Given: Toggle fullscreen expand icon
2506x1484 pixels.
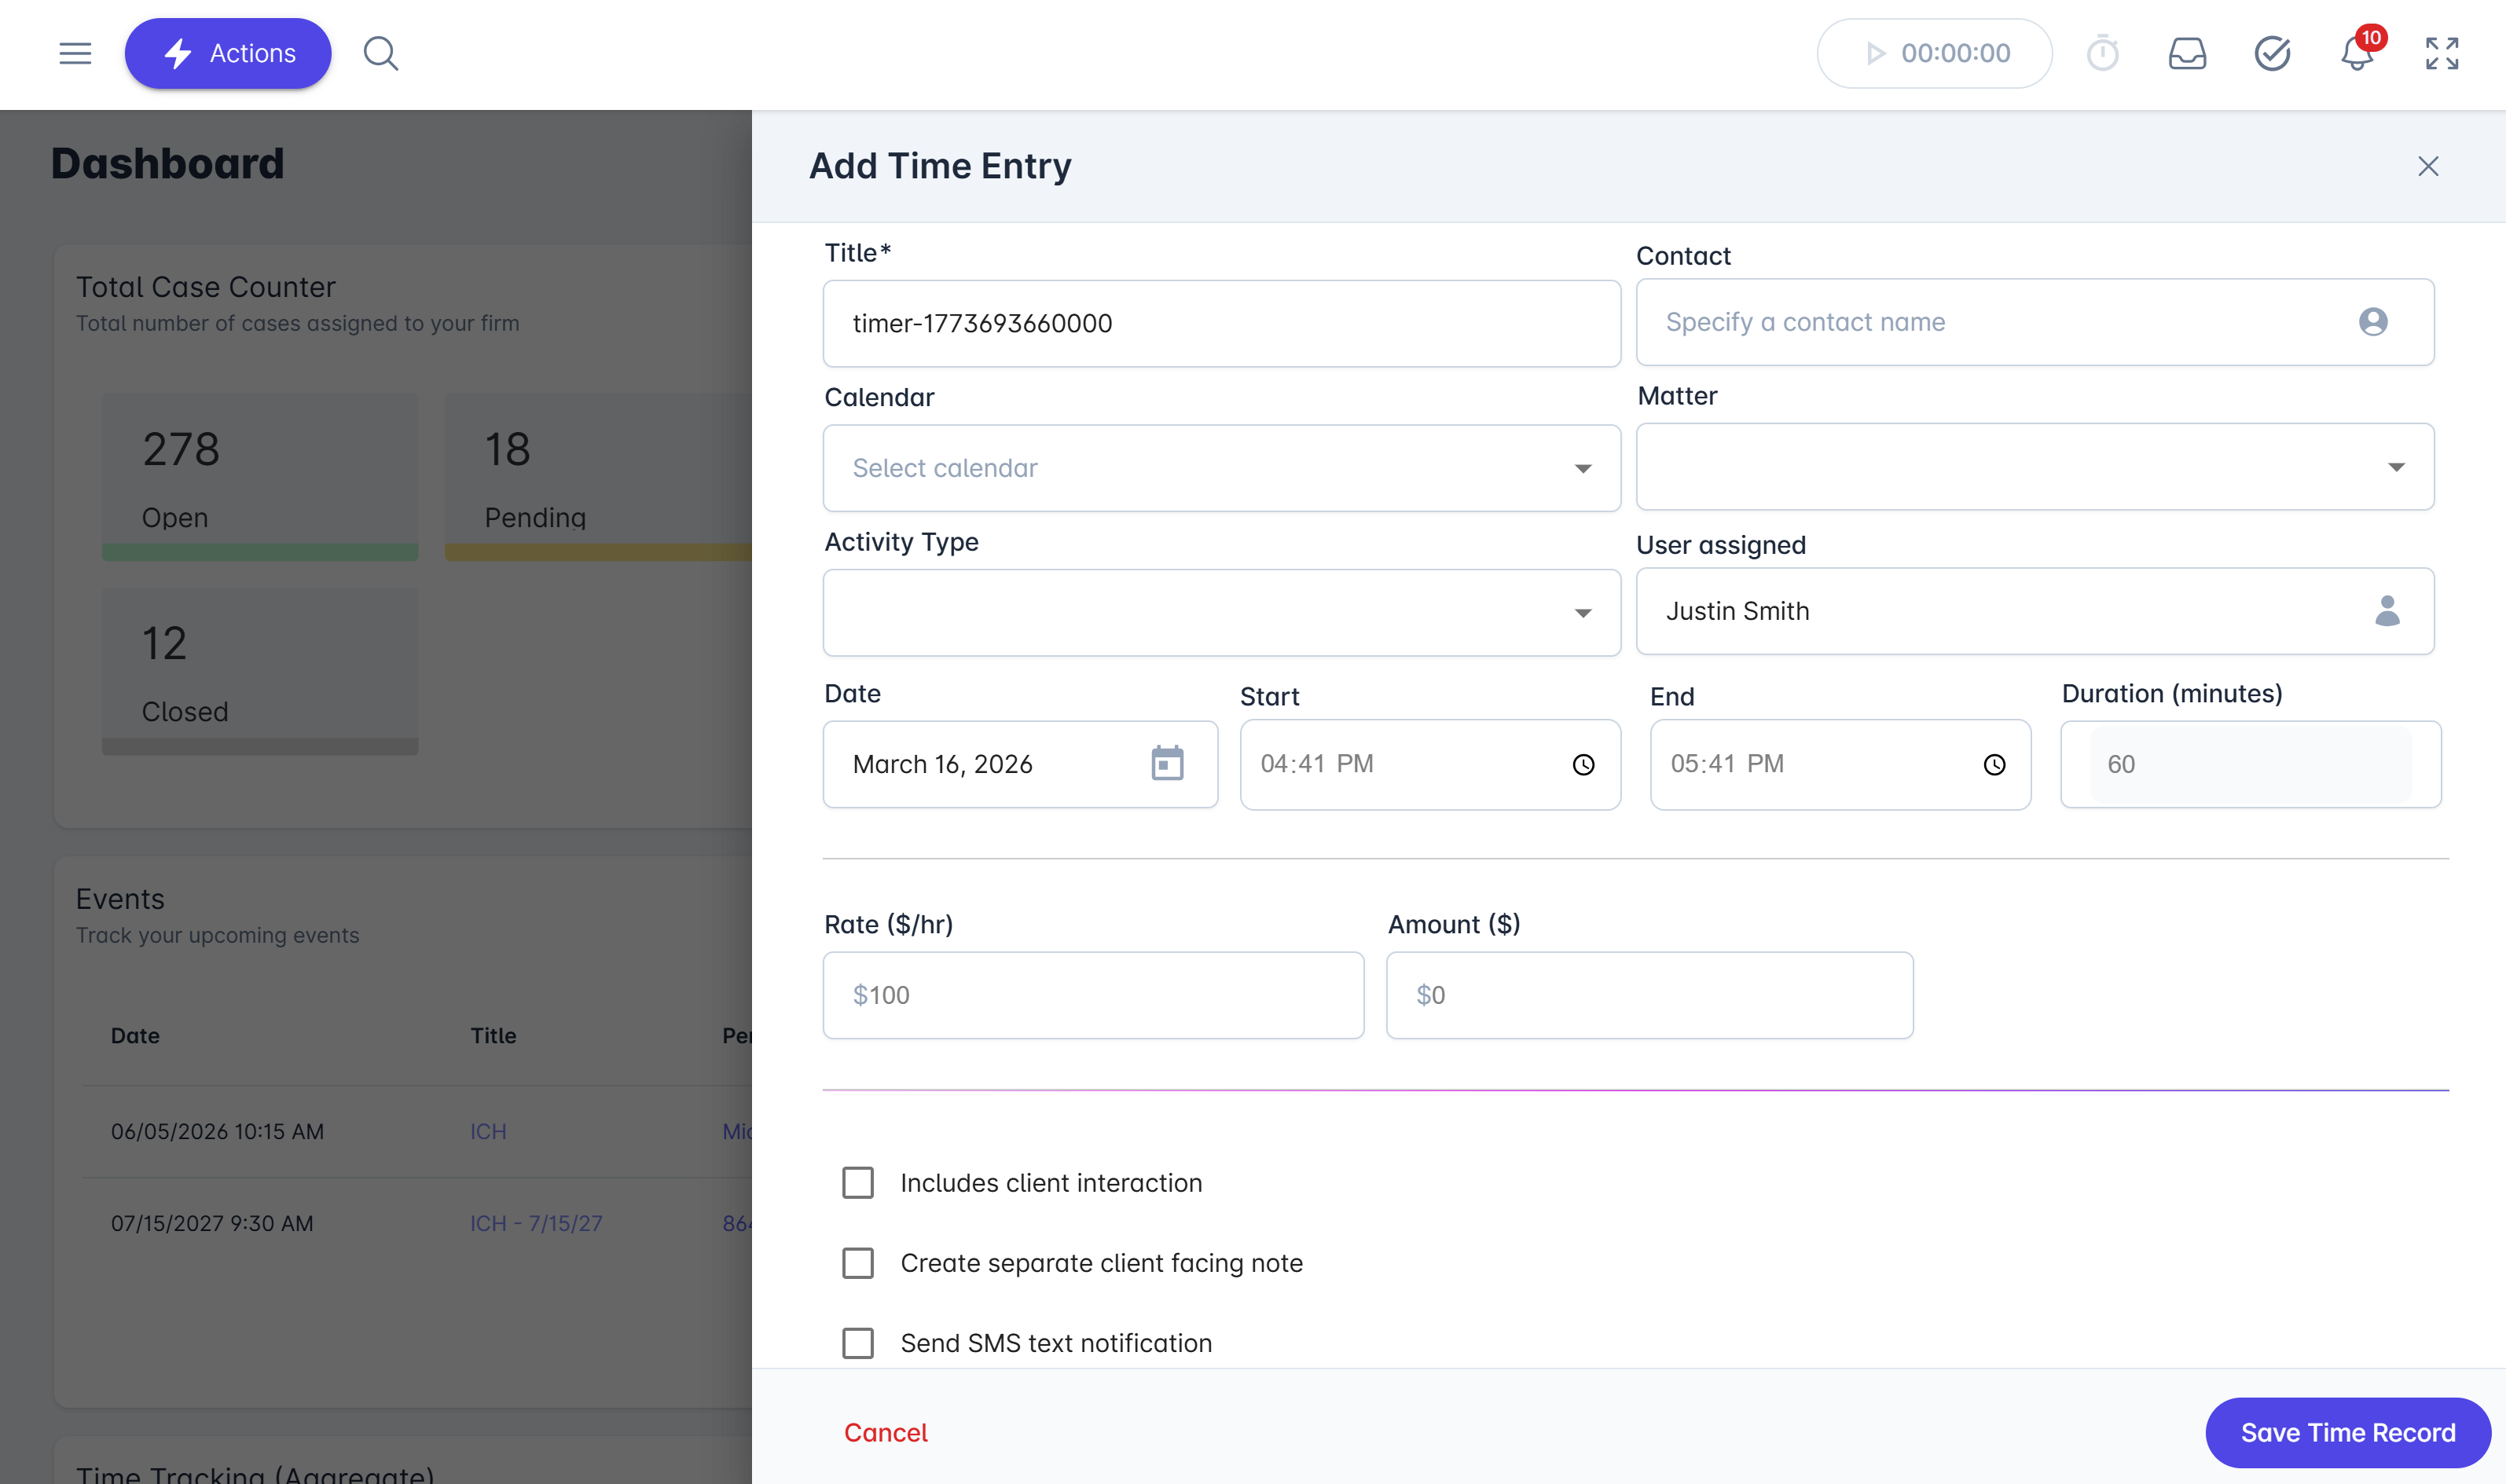Looking at the screenshot, I should click(2441, 53).
